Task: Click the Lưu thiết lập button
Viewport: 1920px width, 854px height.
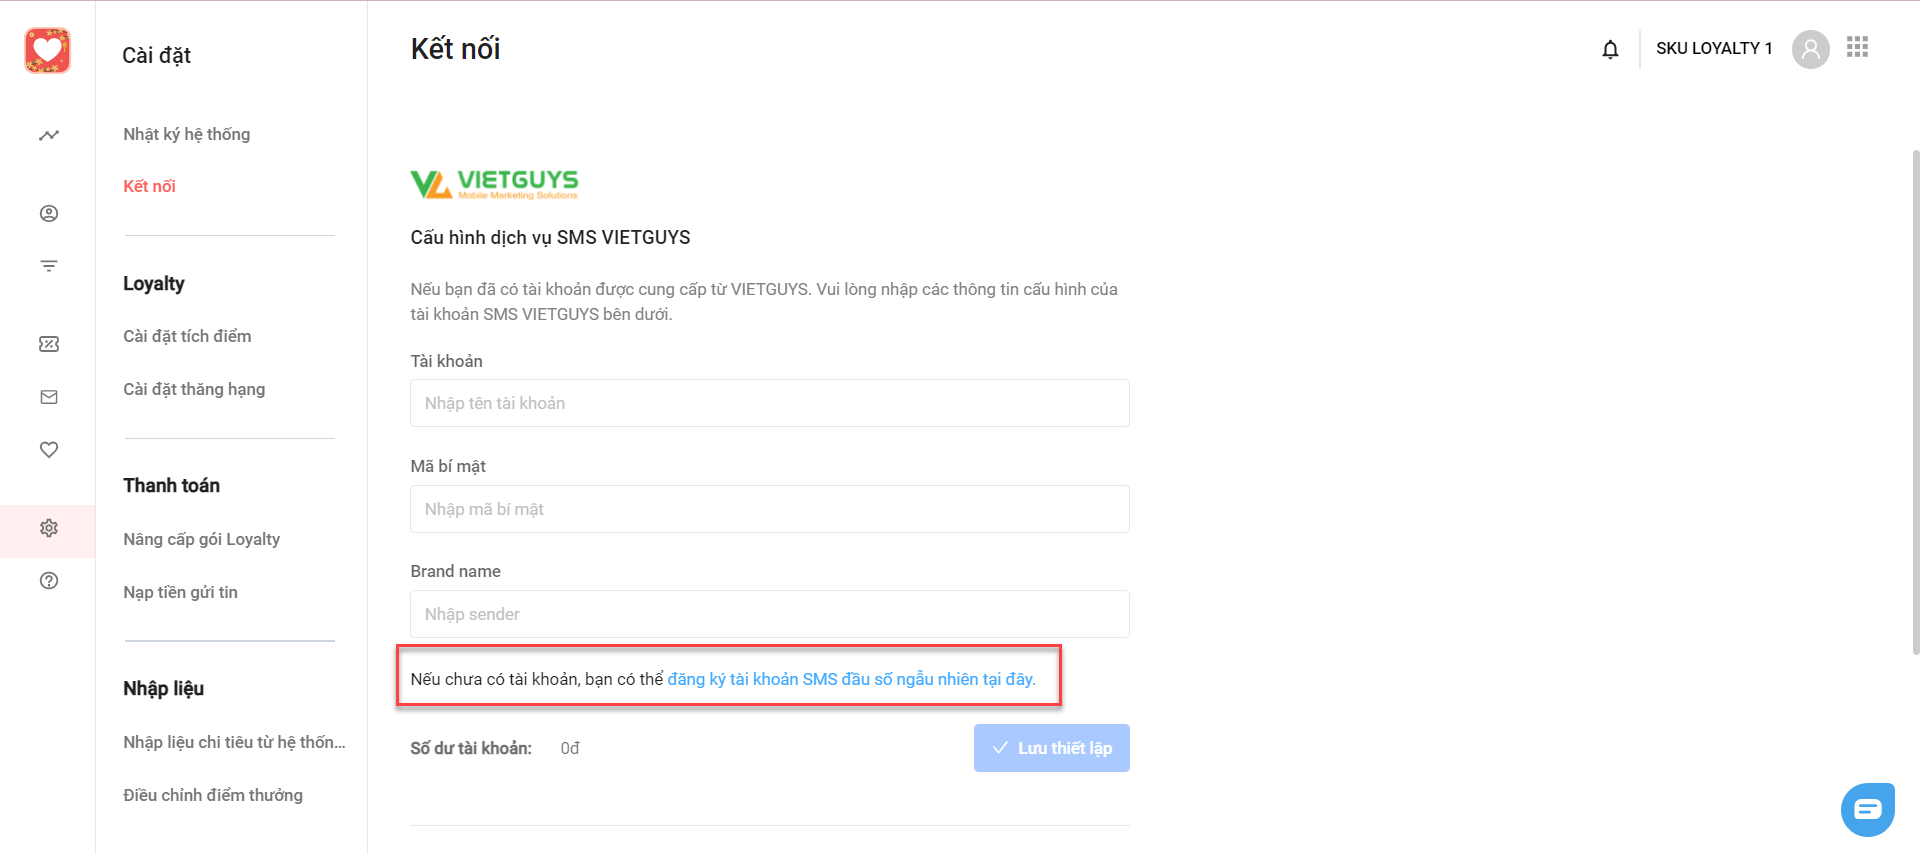Action: click(x=1052, y=748)
